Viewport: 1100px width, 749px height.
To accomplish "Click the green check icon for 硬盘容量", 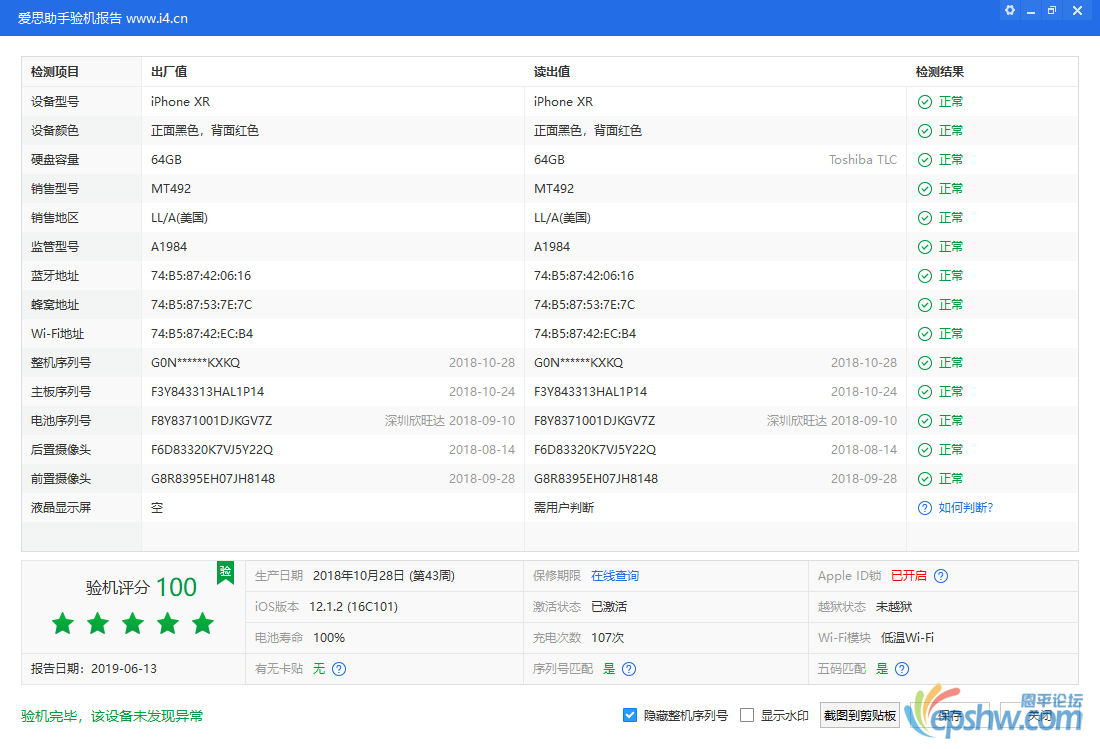I will click(x=925, y=160).
